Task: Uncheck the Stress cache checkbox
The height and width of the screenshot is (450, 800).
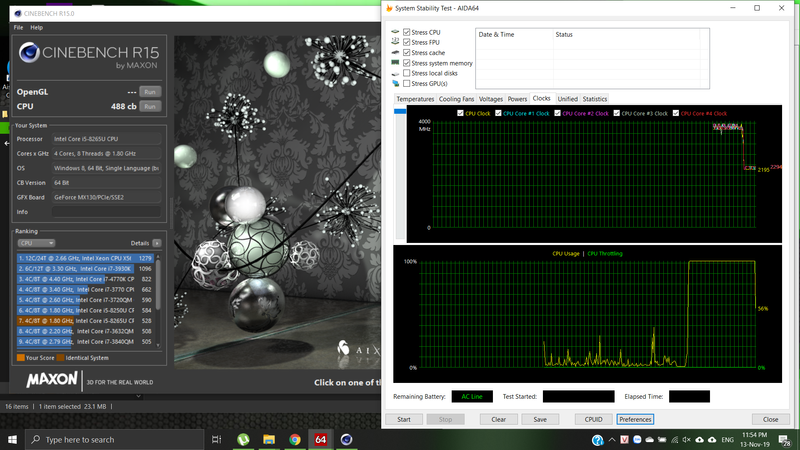Action: coord(407,53)
